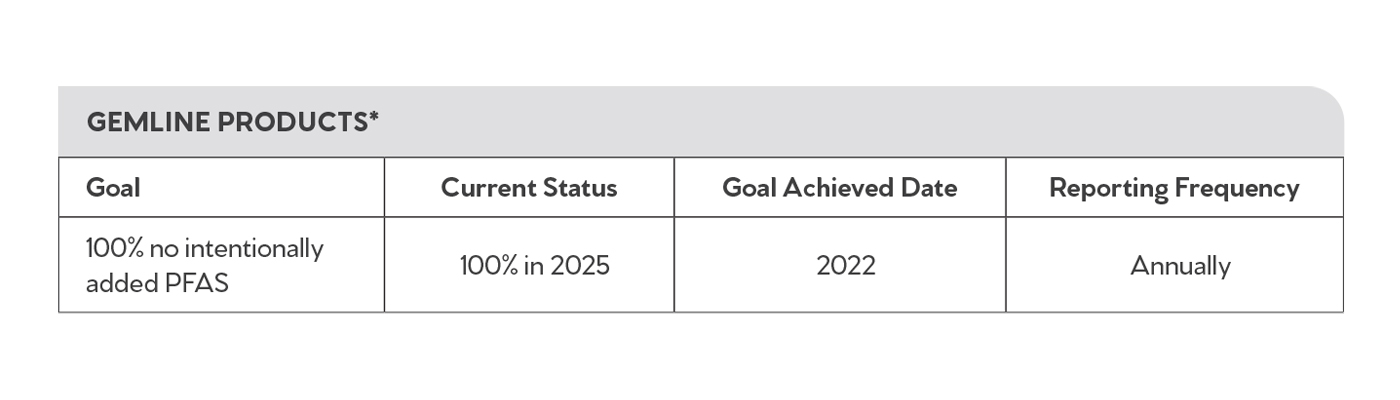Screen dimensions: 1400x400
Task: Select the Current Status column header
Action: 529,187
